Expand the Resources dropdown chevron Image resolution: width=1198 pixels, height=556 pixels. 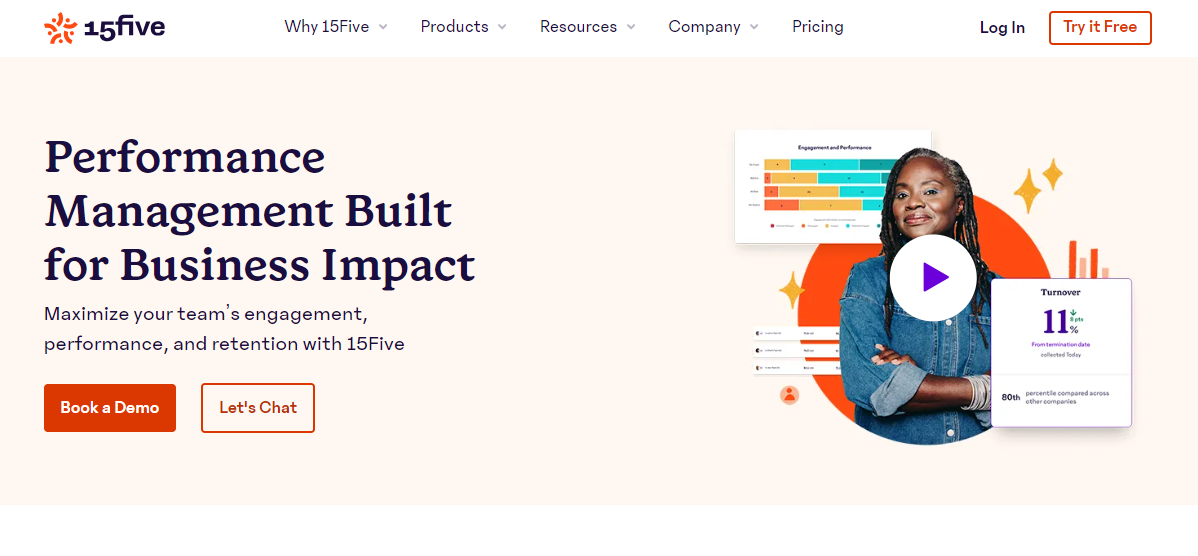coord(630,27)
